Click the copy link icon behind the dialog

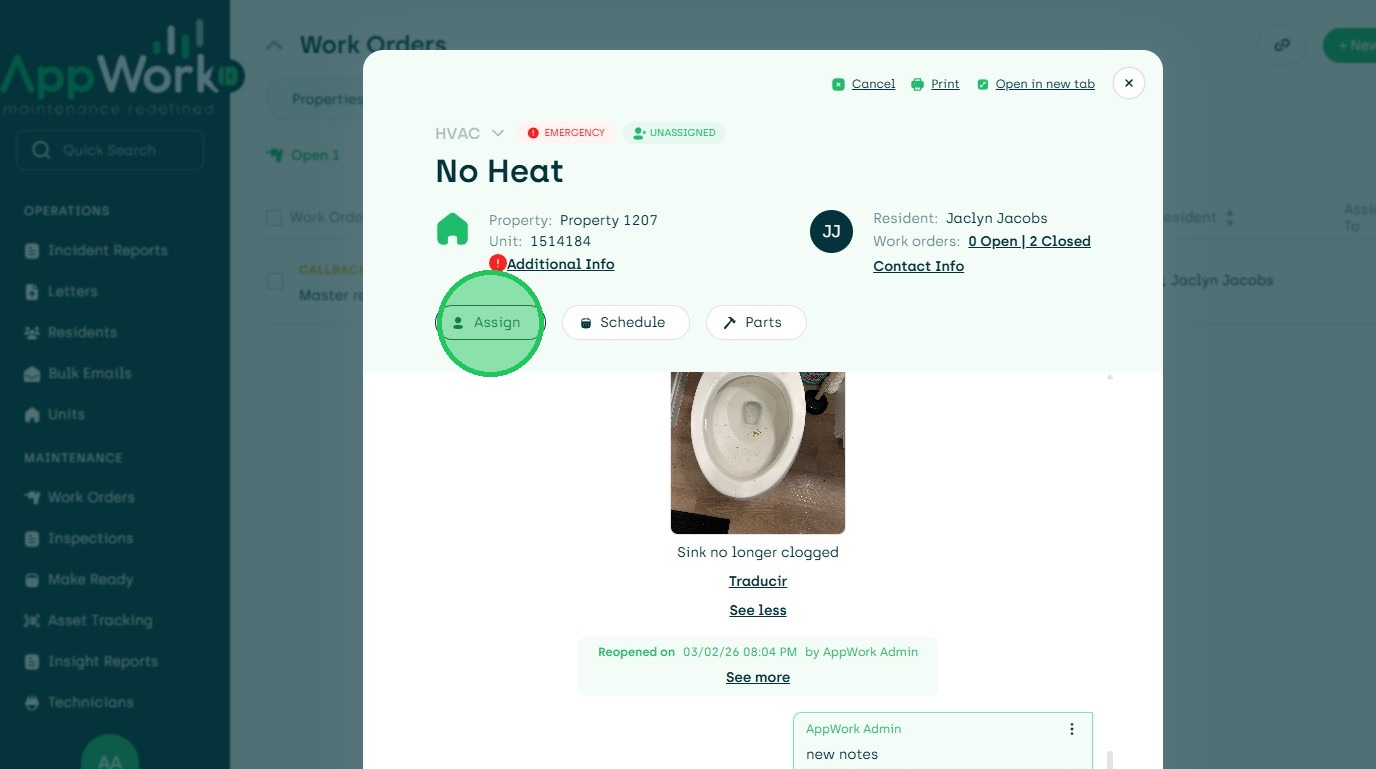coord(1281,45)
